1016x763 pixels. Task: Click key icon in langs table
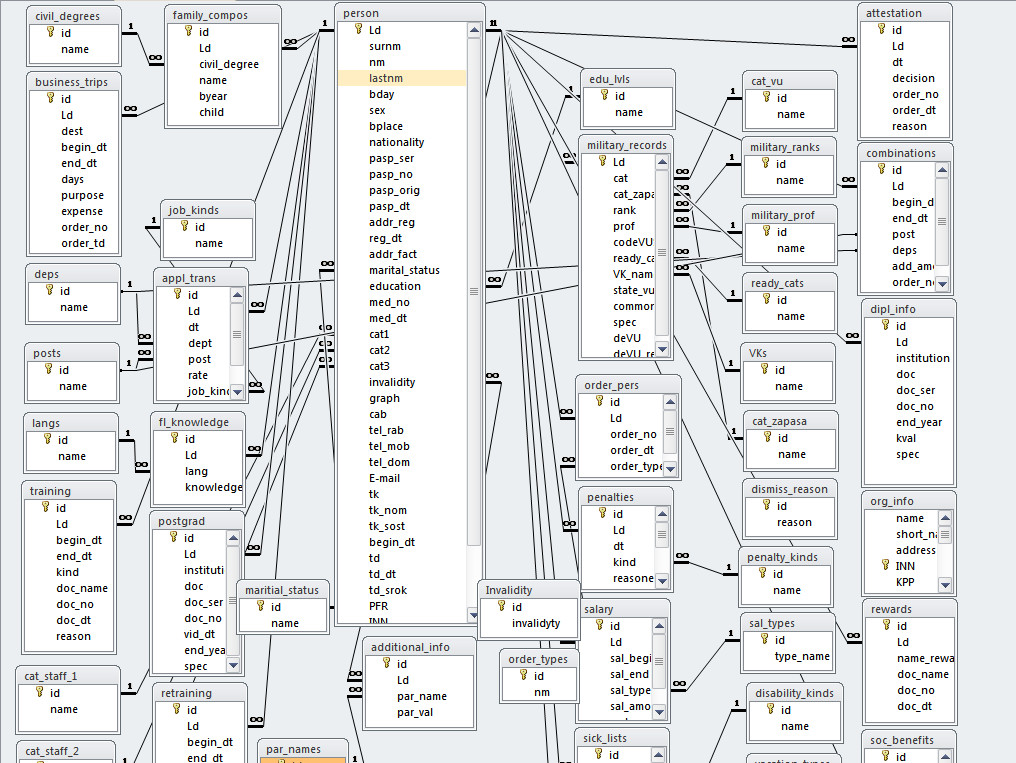(48, 439)
